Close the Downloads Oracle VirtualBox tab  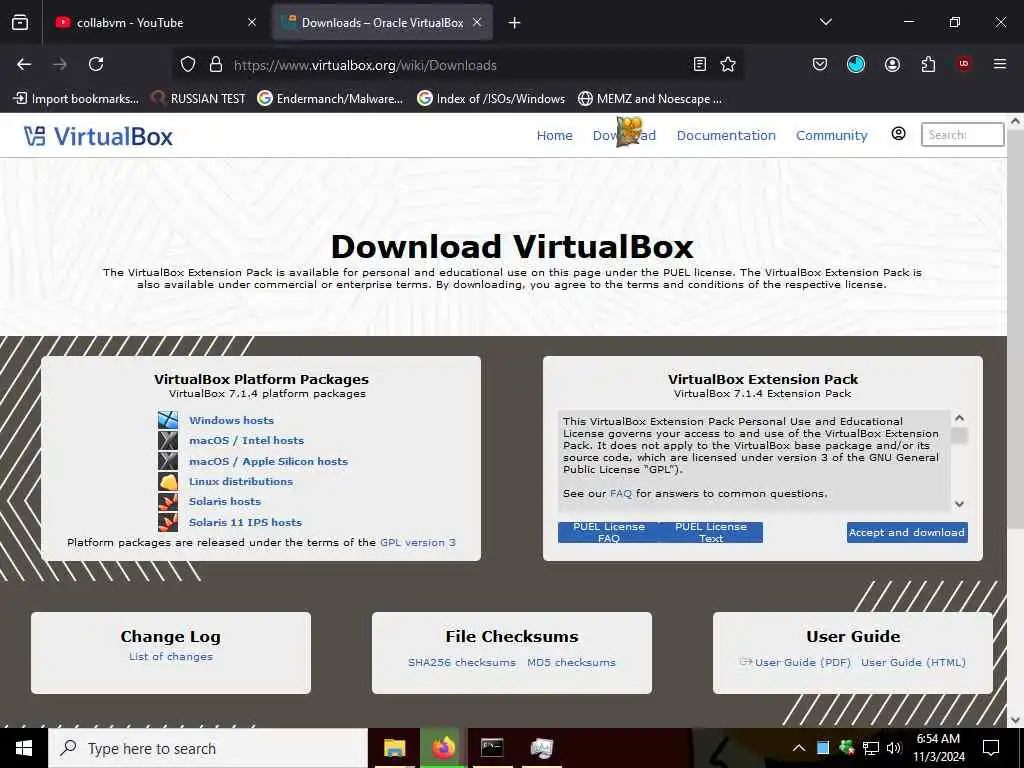(x=477, y=22)
